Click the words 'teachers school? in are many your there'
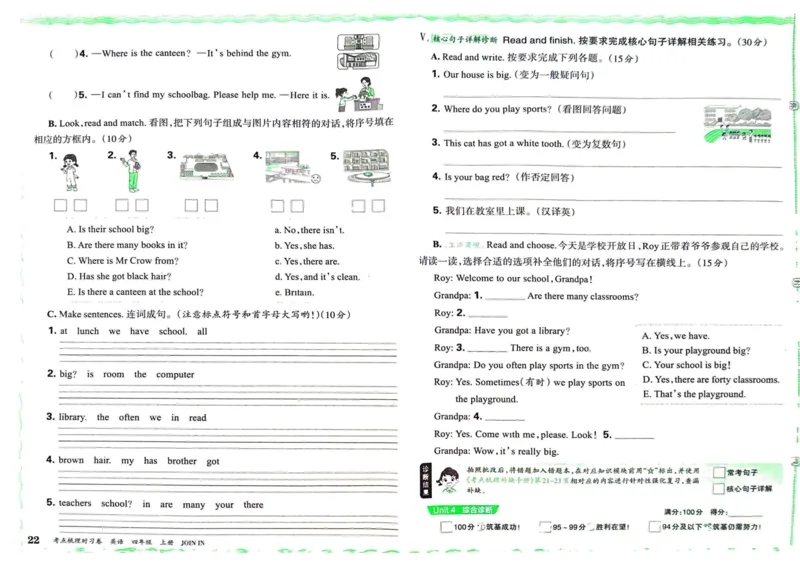Image resolution: width=800 pixels, height=566 pixels. point(161,504)
